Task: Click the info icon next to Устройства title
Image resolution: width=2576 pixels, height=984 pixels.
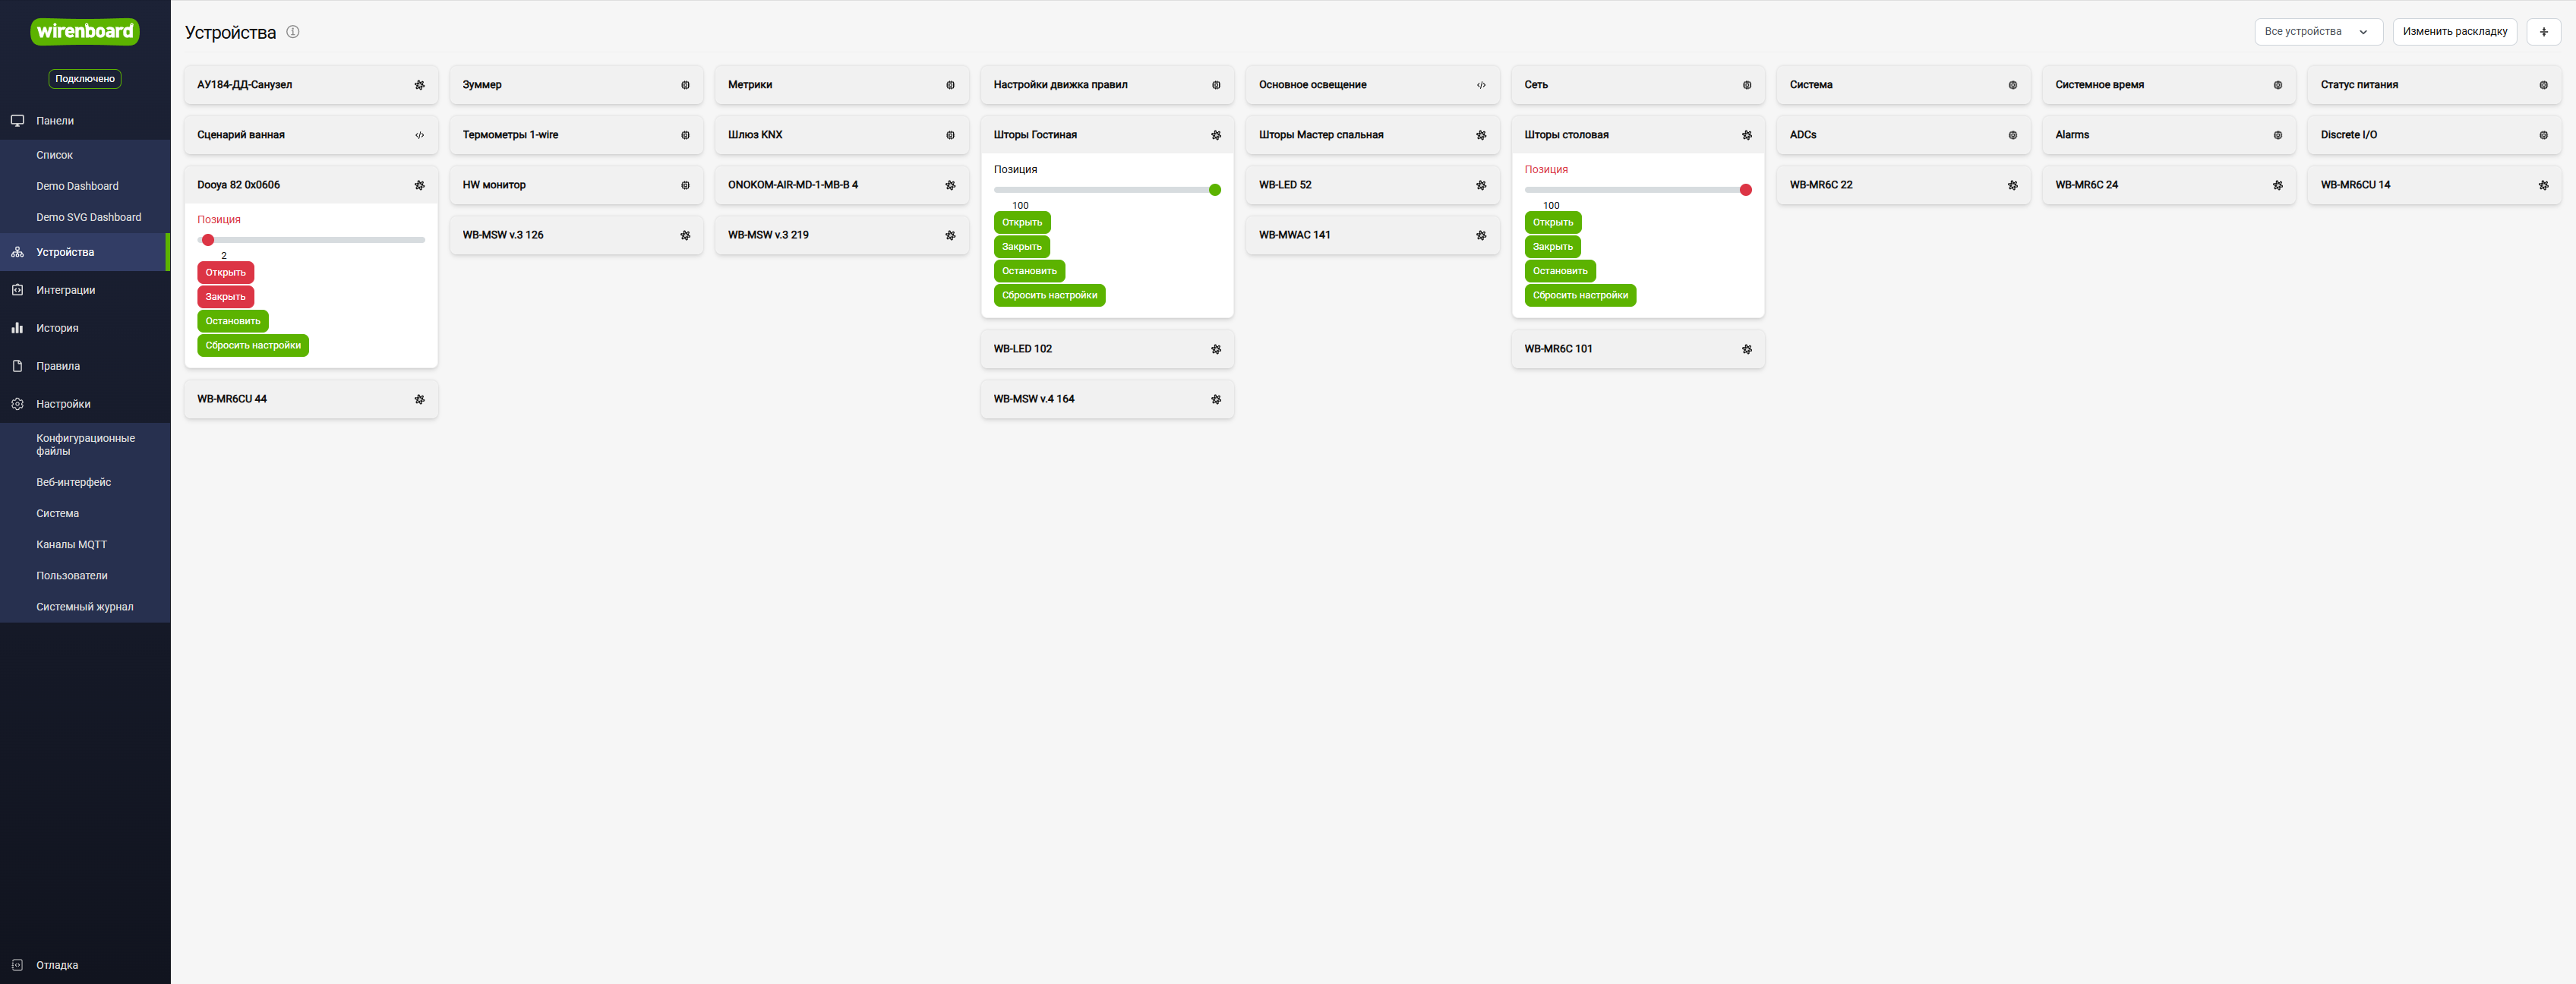Action: (x=293, y=31)
